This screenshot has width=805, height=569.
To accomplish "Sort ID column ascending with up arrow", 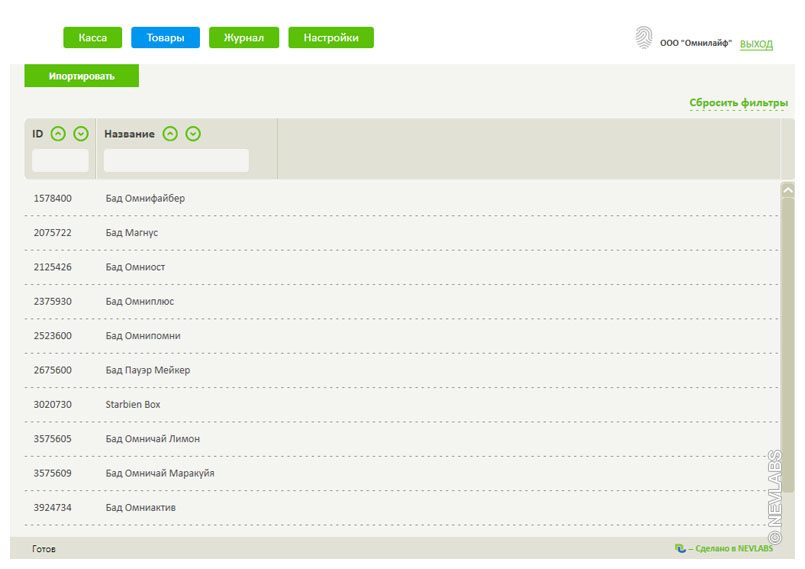I will coord(58,134).
